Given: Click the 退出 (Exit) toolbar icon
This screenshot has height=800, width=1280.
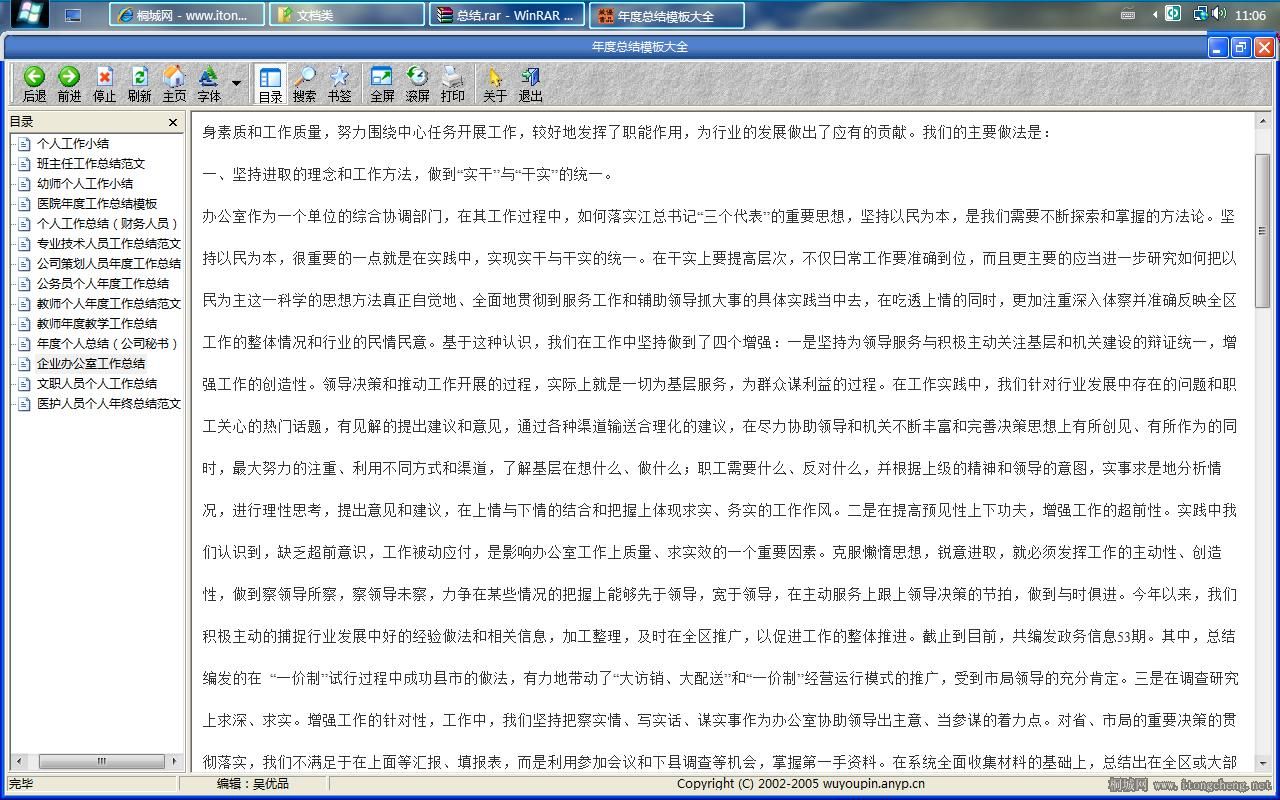Looking at the screenshot, I should coord(530,84).
